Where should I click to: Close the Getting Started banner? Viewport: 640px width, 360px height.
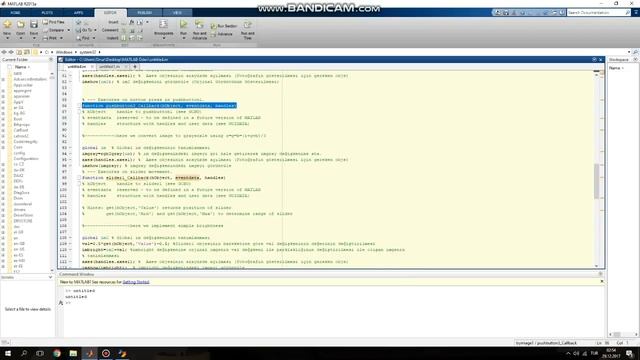pos(602,282)
